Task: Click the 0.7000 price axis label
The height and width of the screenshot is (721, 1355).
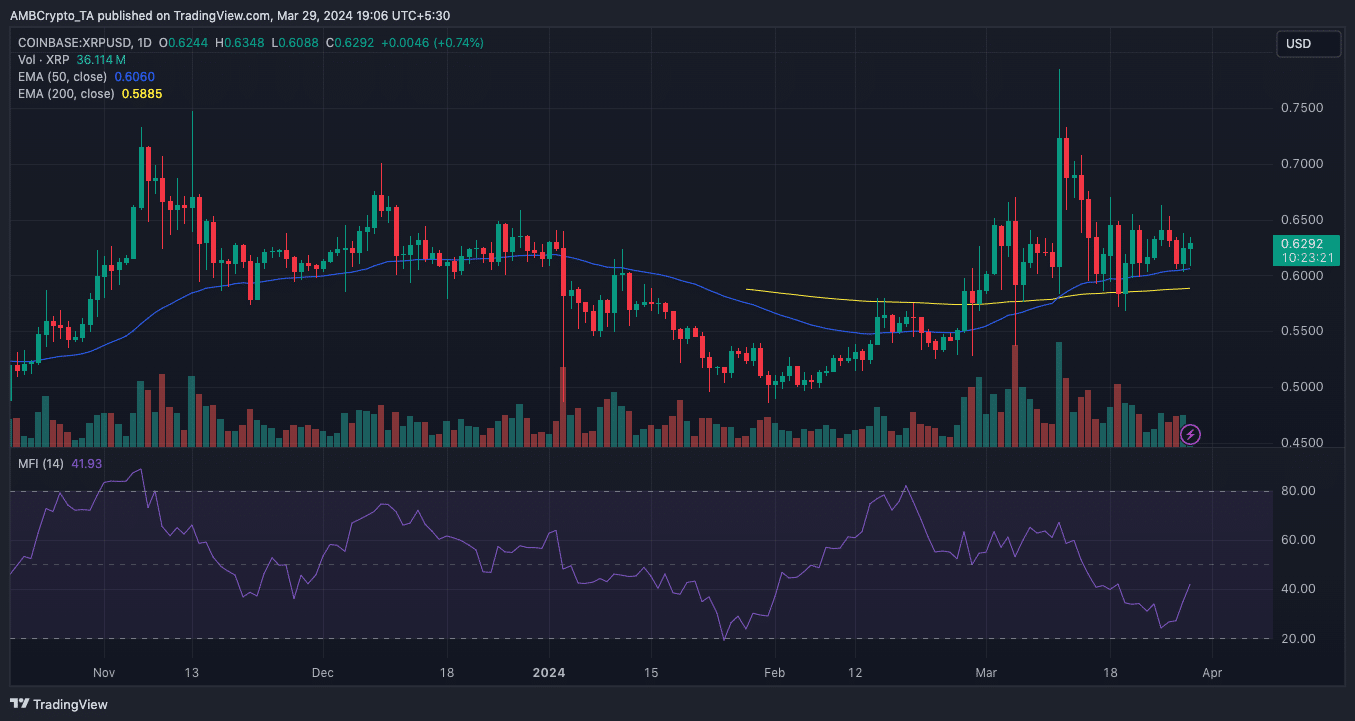Action: tap(1302, 164)
